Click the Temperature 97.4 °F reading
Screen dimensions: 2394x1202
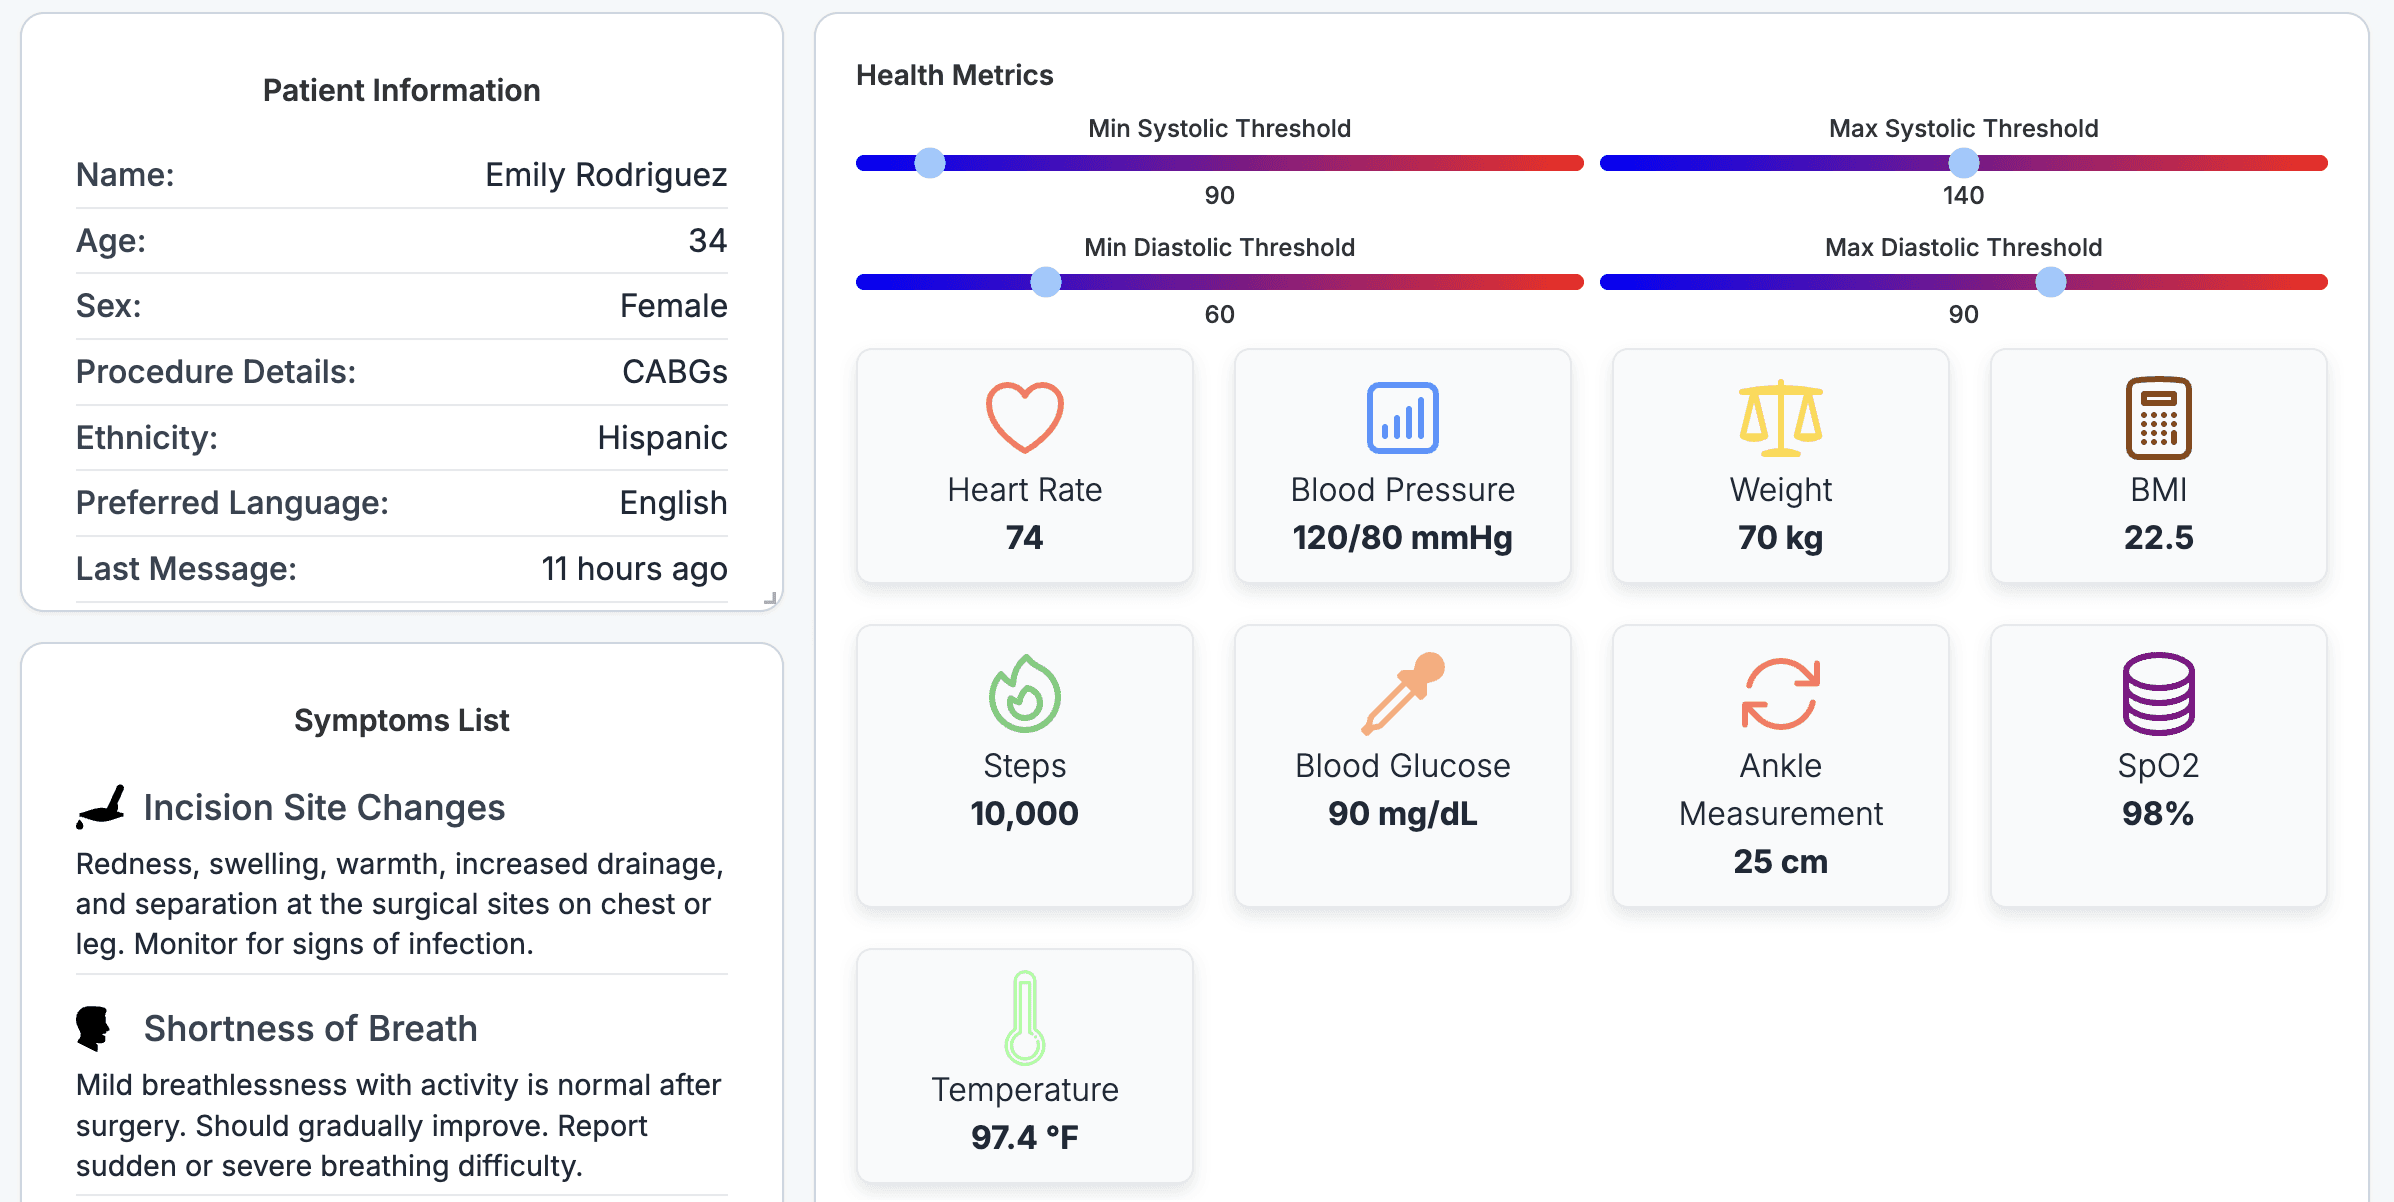[x=1024, y=1137]
